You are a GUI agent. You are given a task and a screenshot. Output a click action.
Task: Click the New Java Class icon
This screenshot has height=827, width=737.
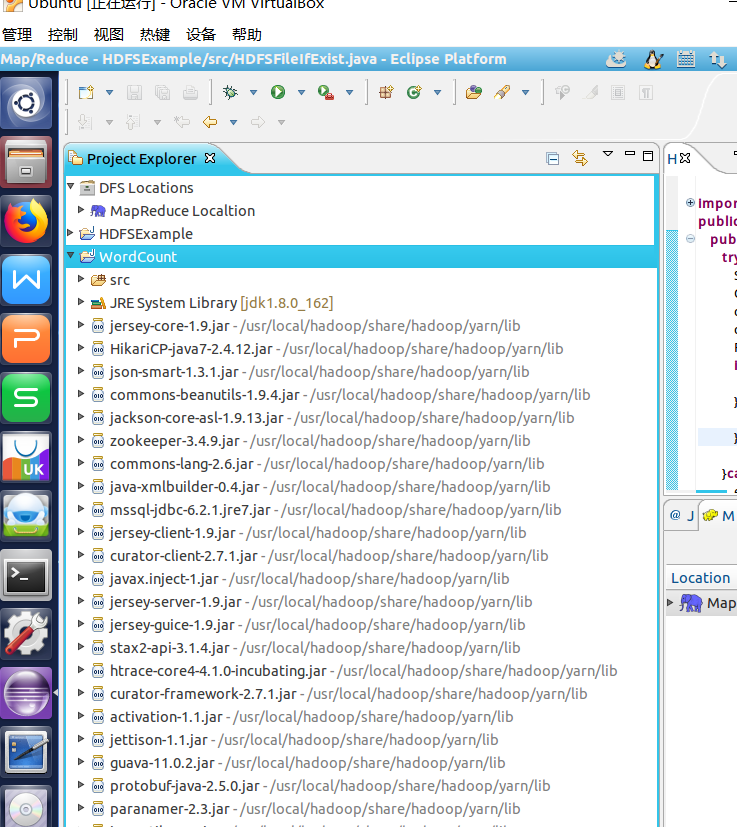(x=414, y=92)
